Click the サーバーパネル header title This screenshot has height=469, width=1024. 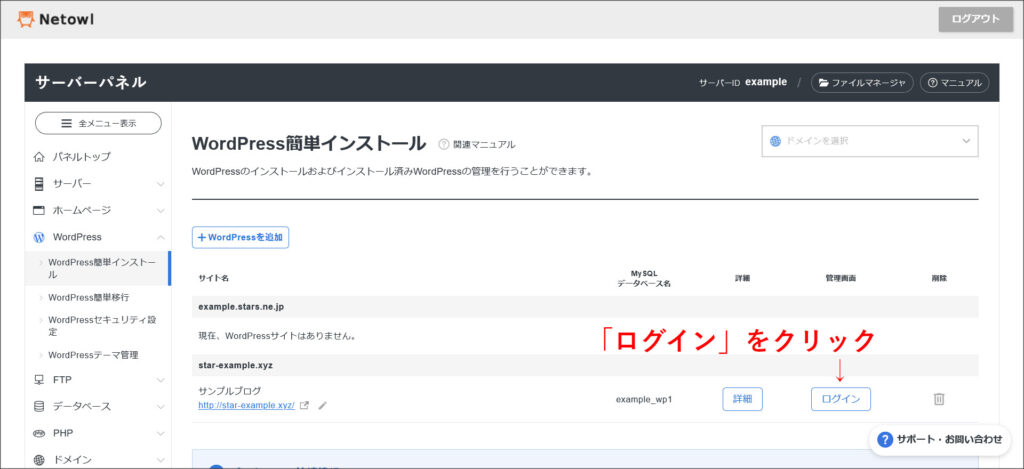tap(91, 82)
